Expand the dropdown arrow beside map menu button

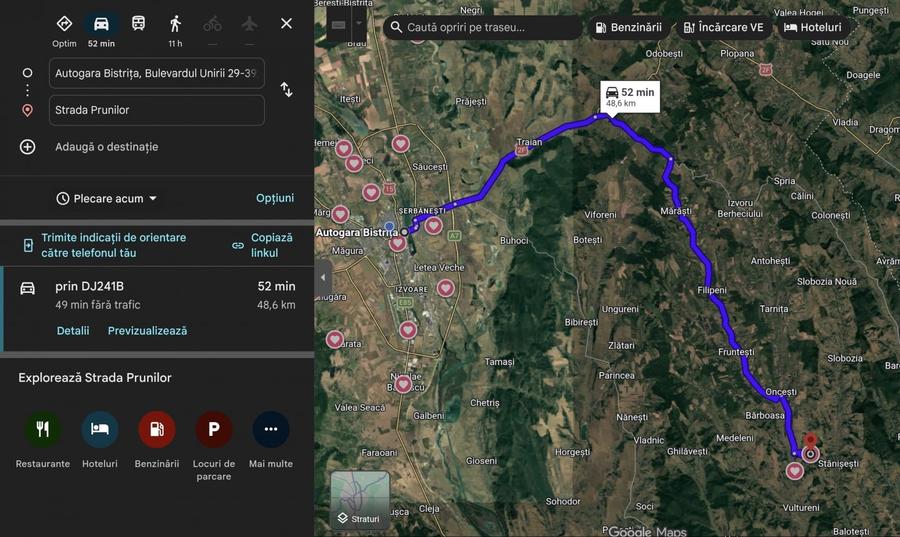click(x=359, y=24)
